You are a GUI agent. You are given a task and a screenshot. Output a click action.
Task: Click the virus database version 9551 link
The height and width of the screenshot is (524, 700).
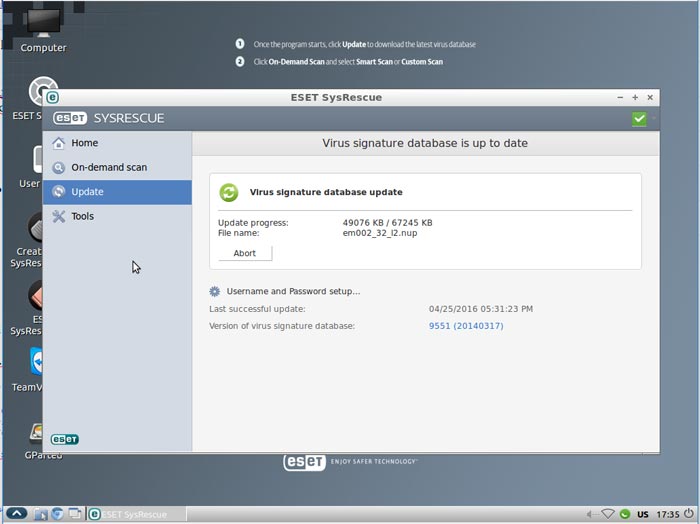pos(466,326)
